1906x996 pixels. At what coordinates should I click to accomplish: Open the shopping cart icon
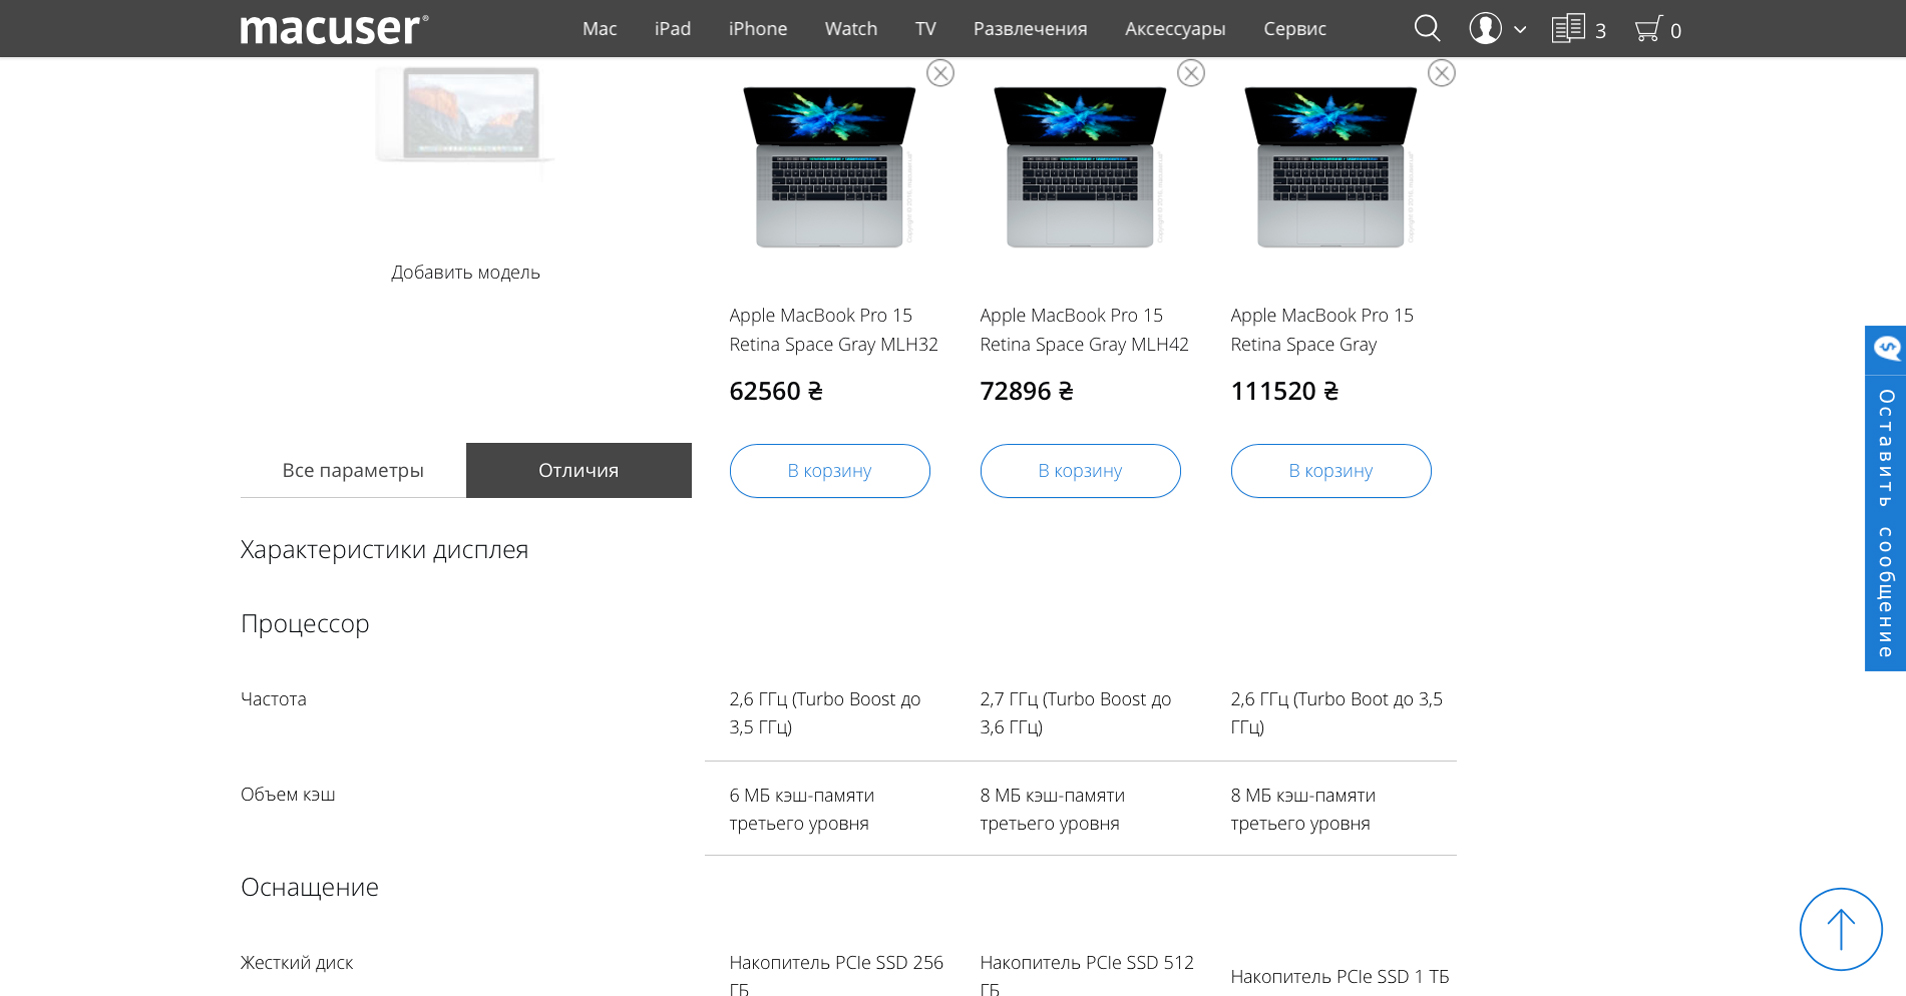[1648, 28]
